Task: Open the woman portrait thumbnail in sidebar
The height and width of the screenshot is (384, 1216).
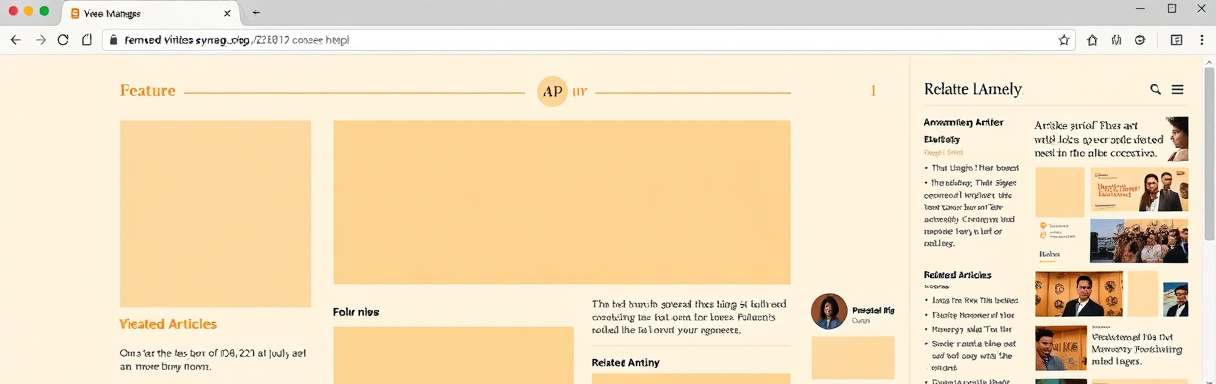Action: (1177, 138)
